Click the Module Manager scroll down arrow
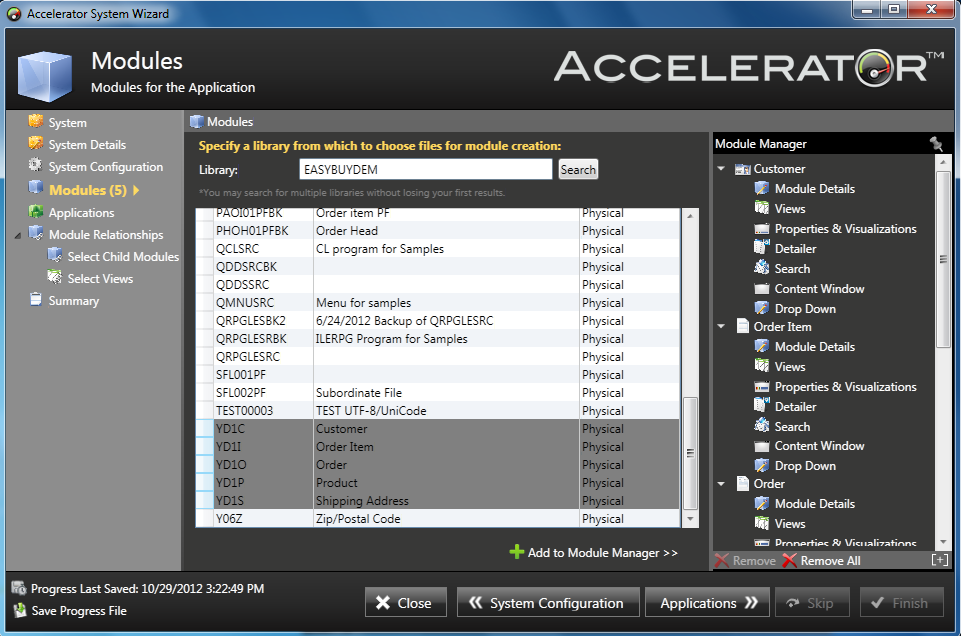 943,542
